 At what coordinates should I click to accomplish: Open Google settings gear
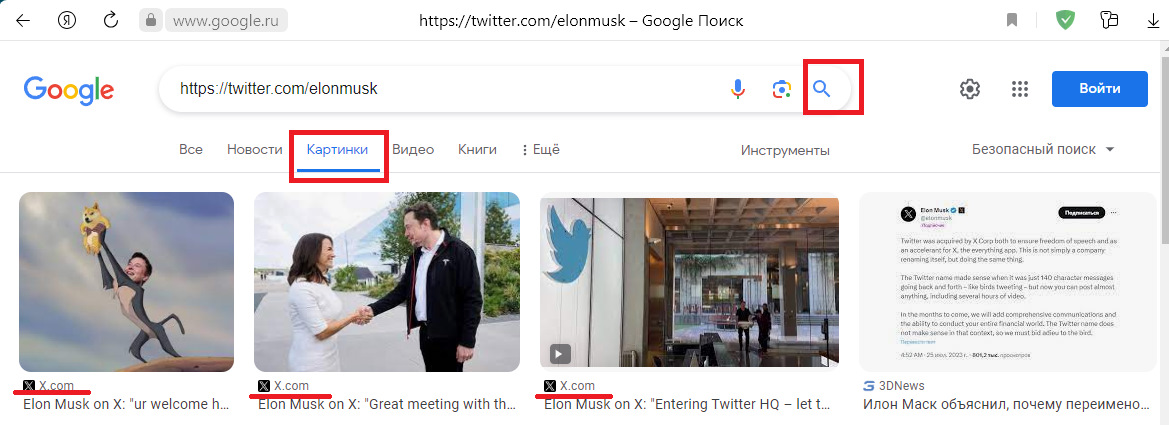click(x=969, y=89)
